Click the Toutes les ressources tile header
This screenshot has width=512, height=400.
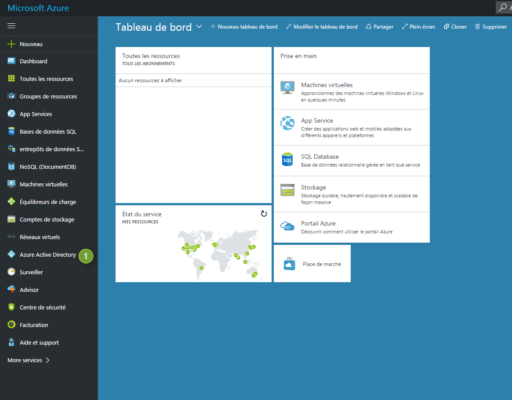(193, 60)
